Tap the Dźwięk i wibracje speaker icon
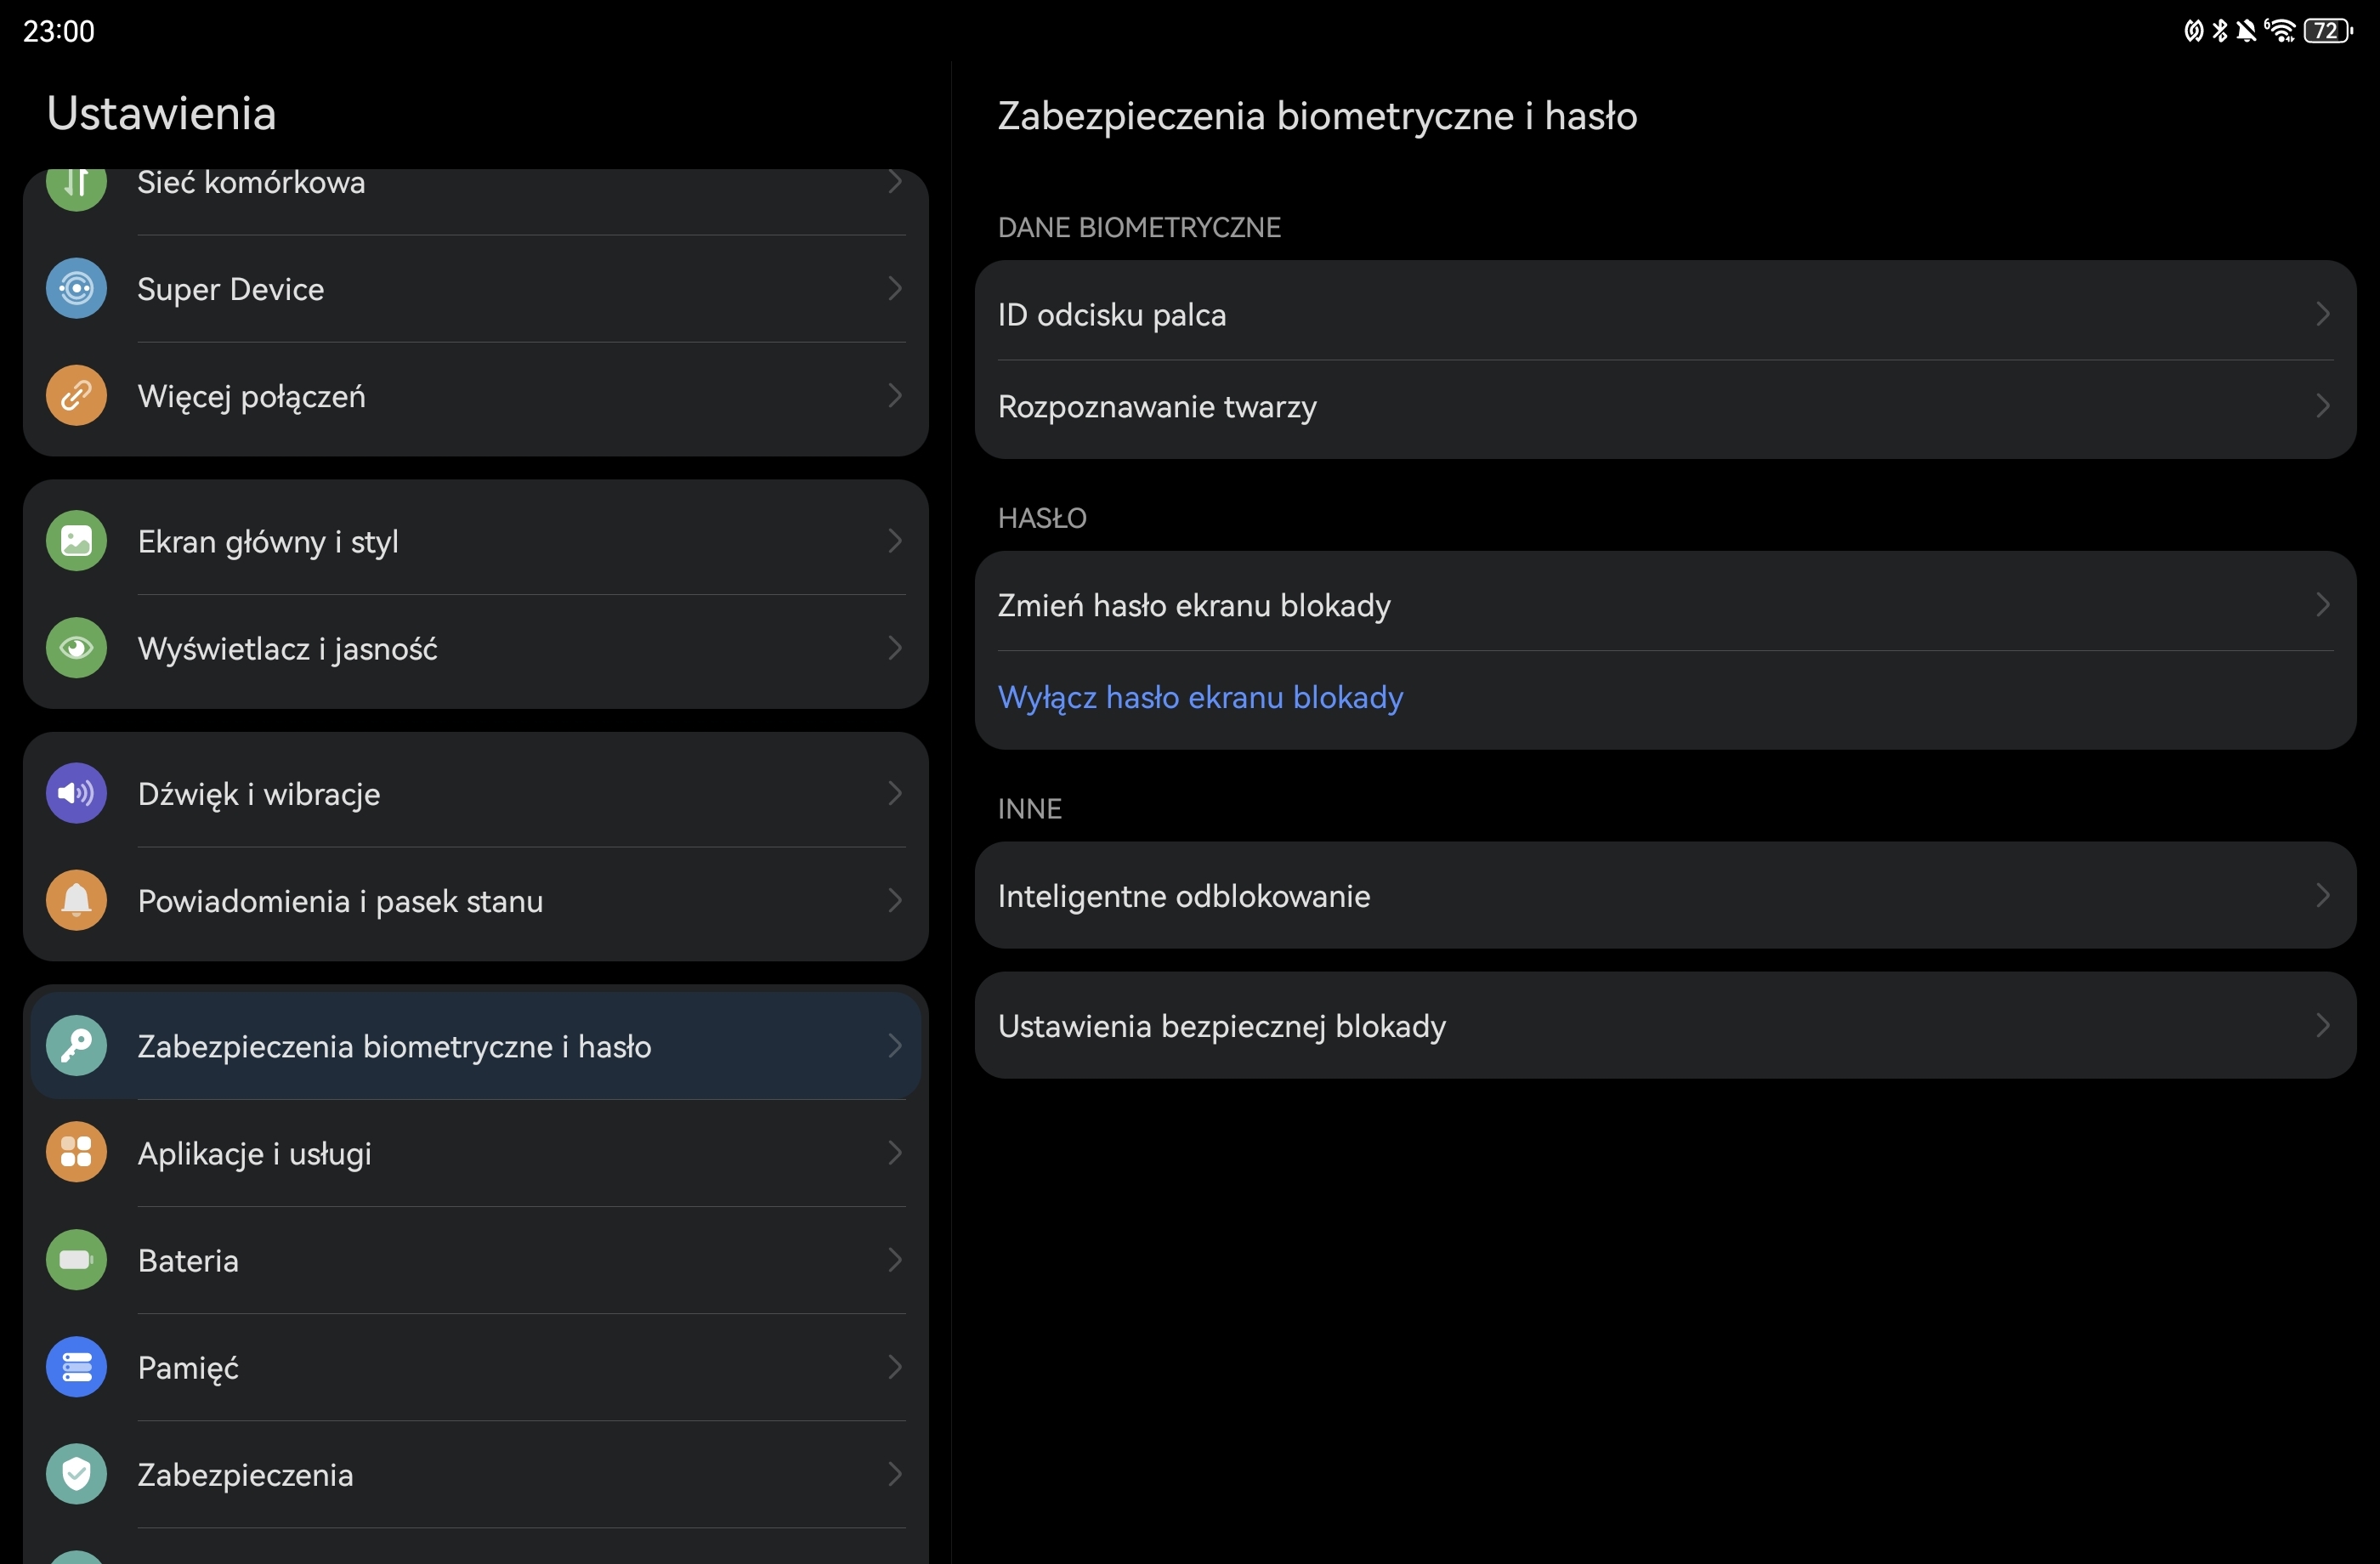The height and width of the screenshot is (1564, 2380). (76, 793)
